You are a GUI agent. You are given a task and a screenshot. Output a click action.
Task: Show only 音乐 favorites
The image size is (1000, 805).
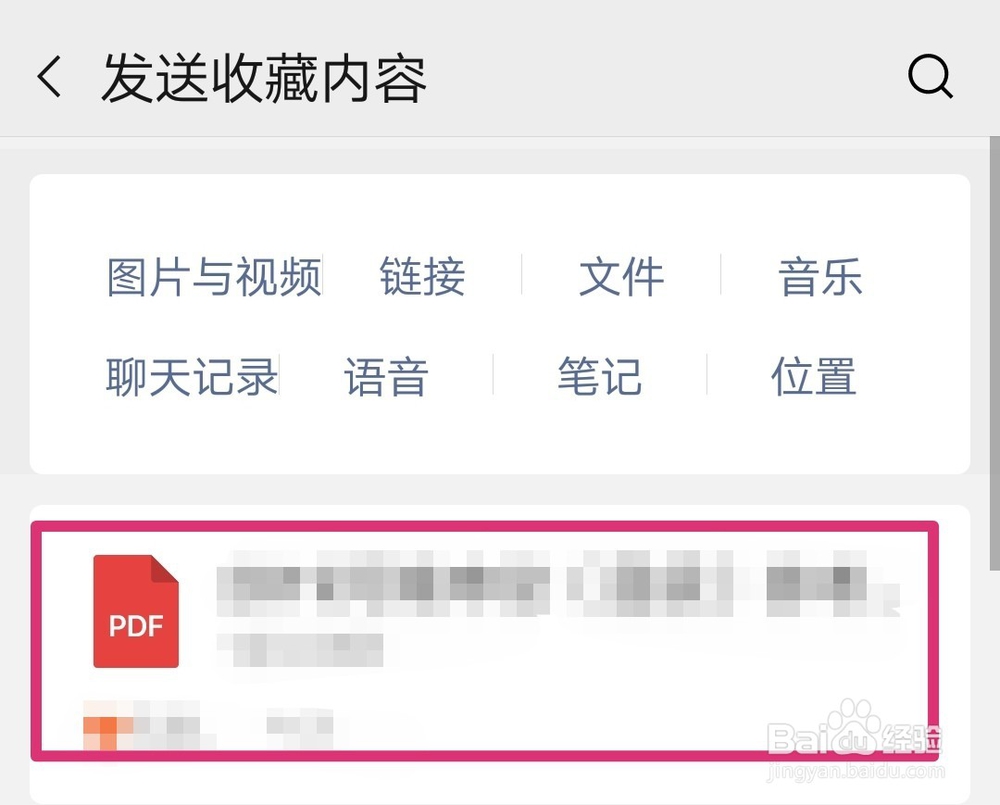[x=820, y=277]
